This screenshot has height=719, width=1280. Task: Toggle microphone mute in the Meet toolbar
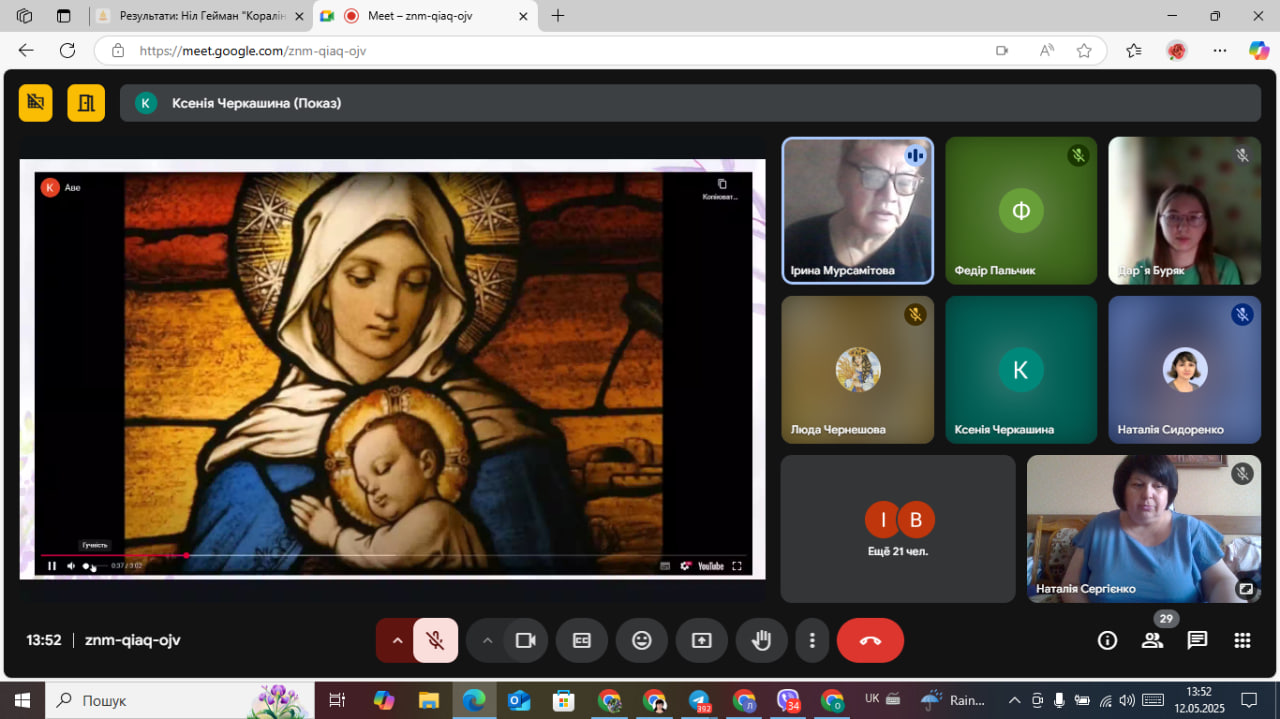(x=436, y=640)
